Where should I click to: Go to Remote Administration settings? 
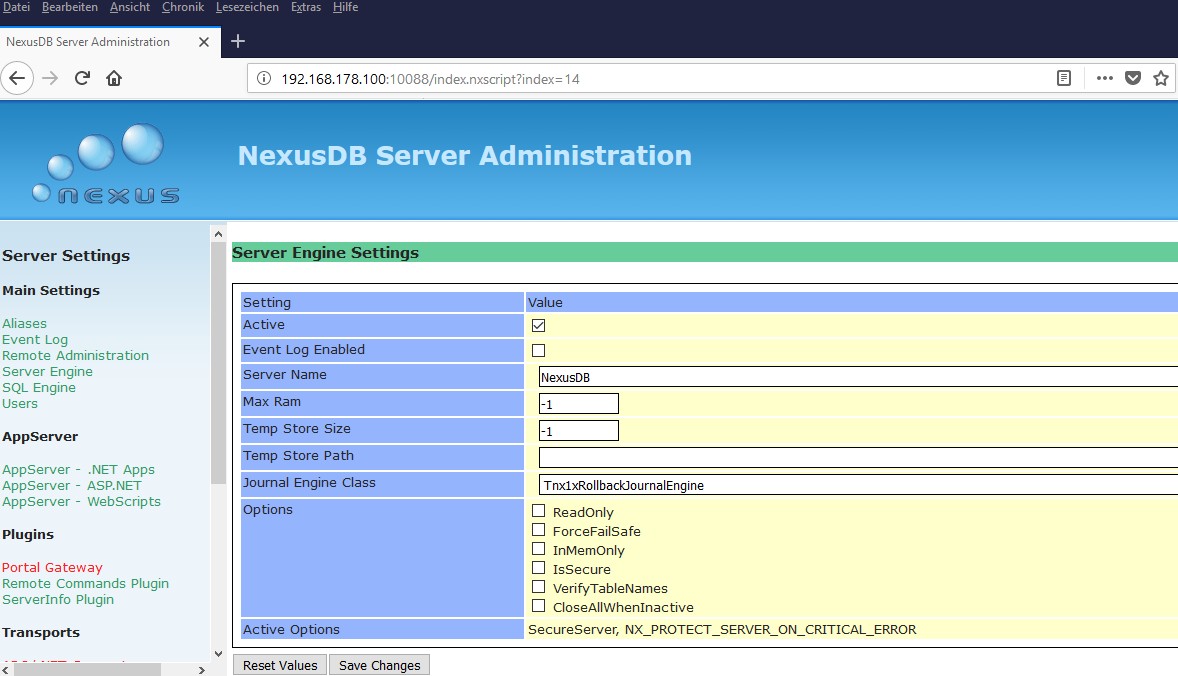tap(75, 355)
